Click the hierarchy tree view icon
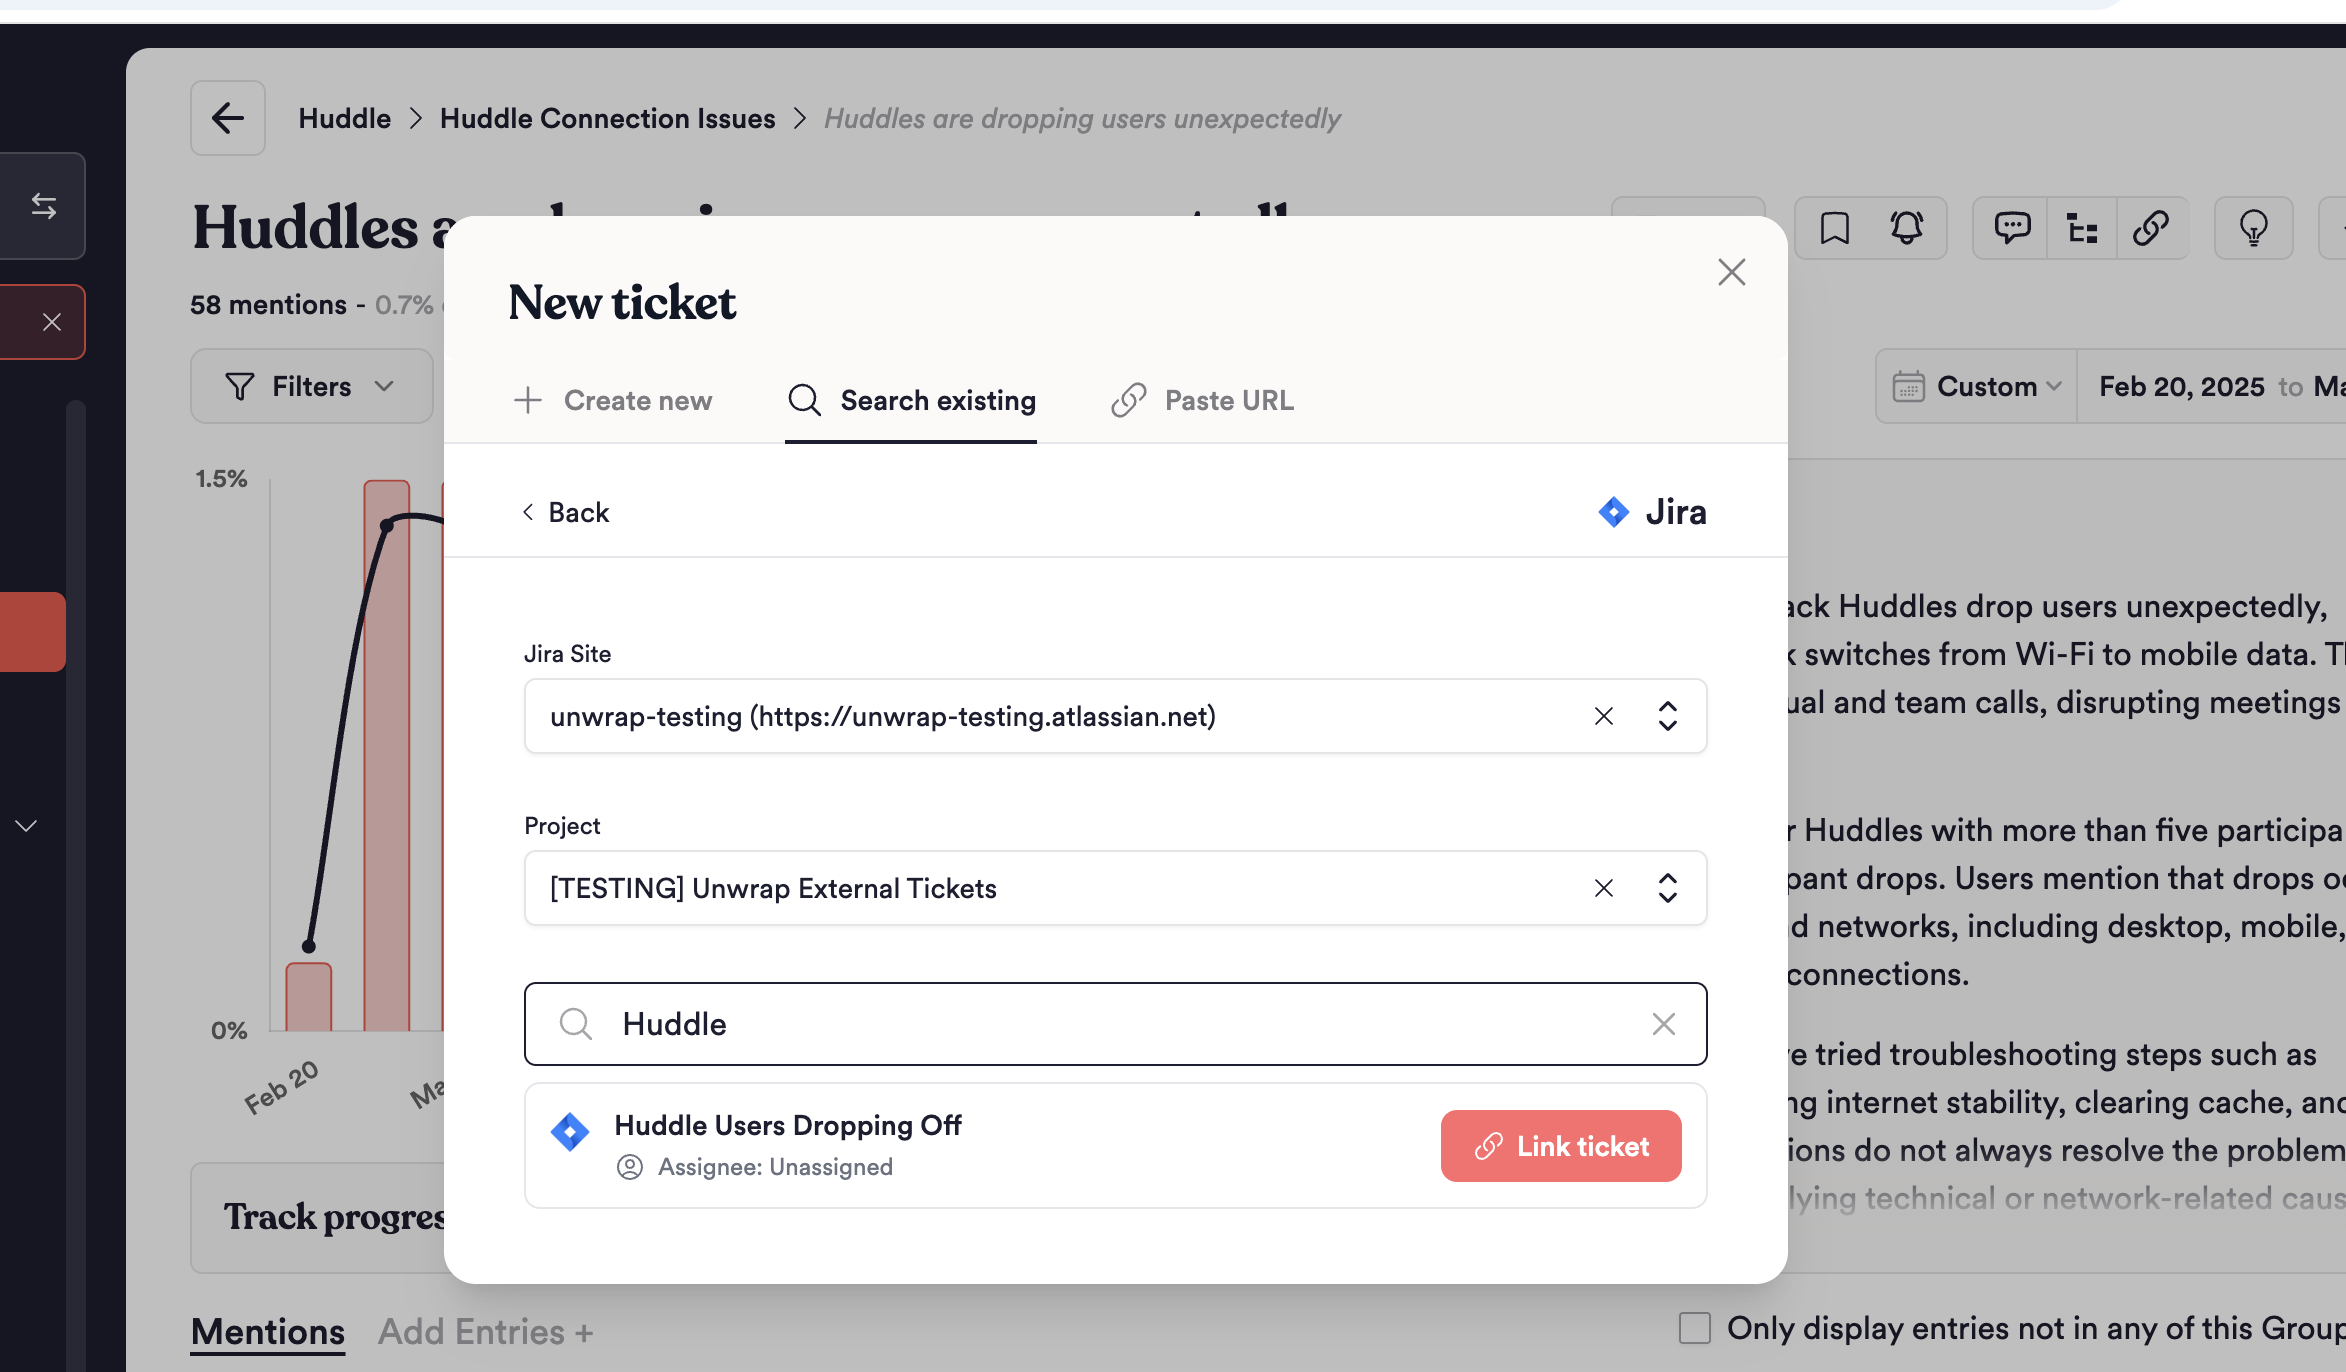The image size is (2346, 1372). click(2082, 228)
